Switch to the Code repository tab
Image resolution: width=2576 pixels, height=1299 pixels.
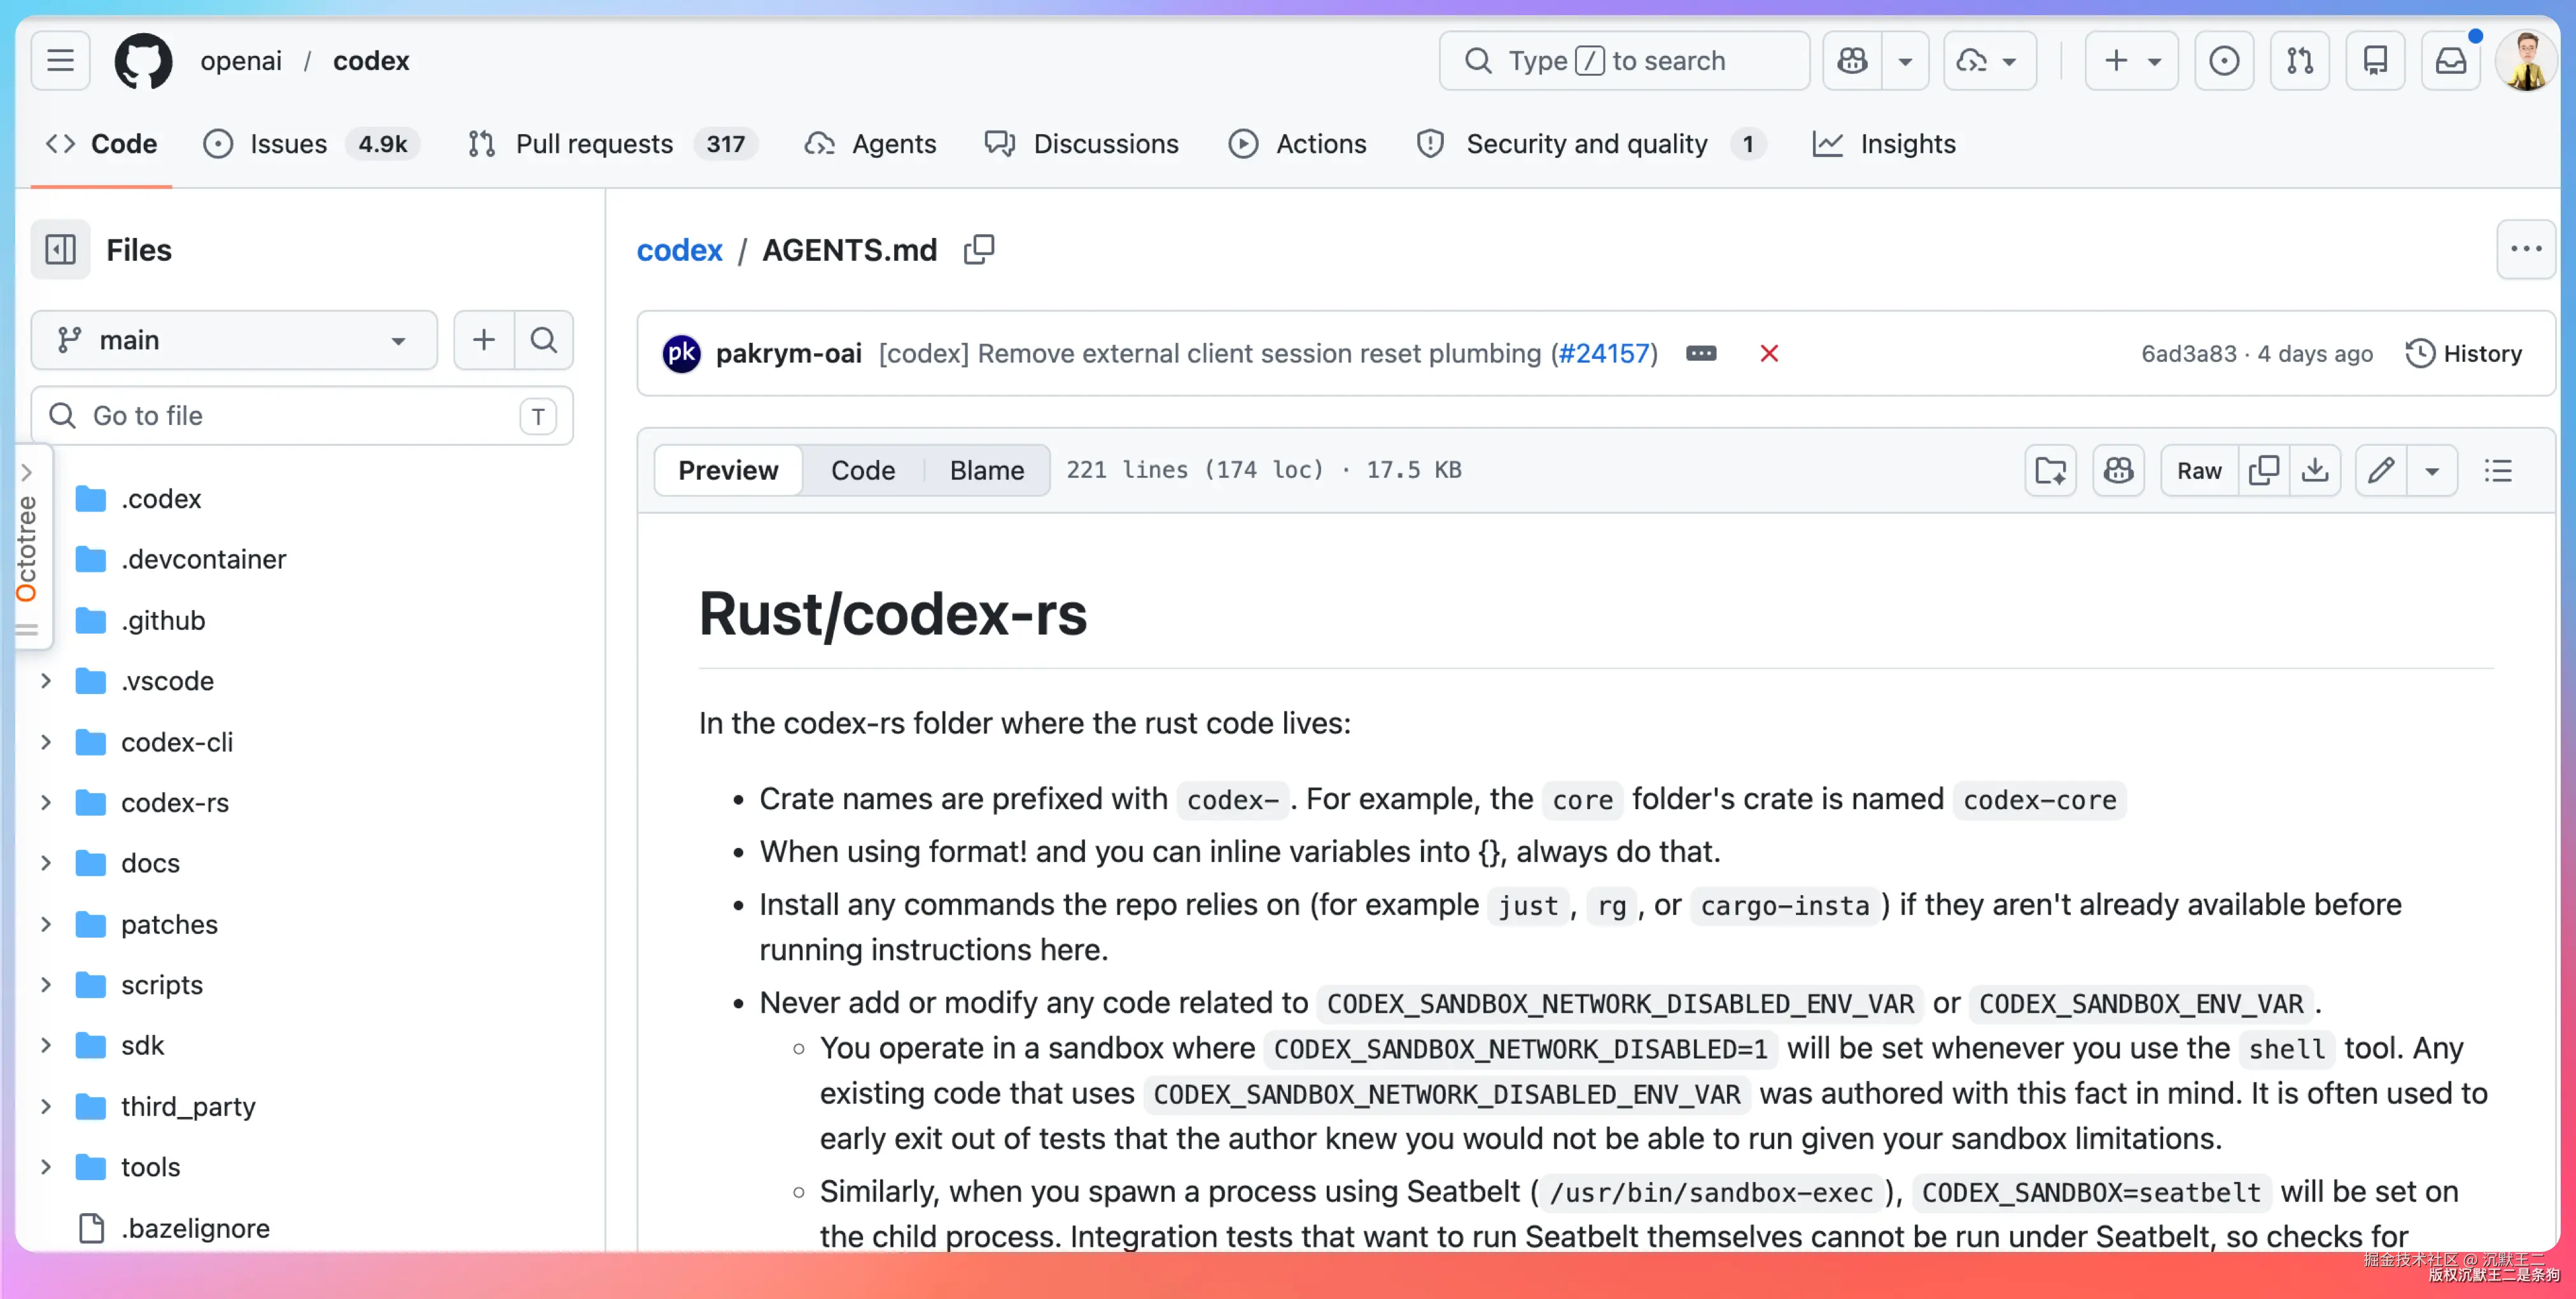[x=102, y=144]
